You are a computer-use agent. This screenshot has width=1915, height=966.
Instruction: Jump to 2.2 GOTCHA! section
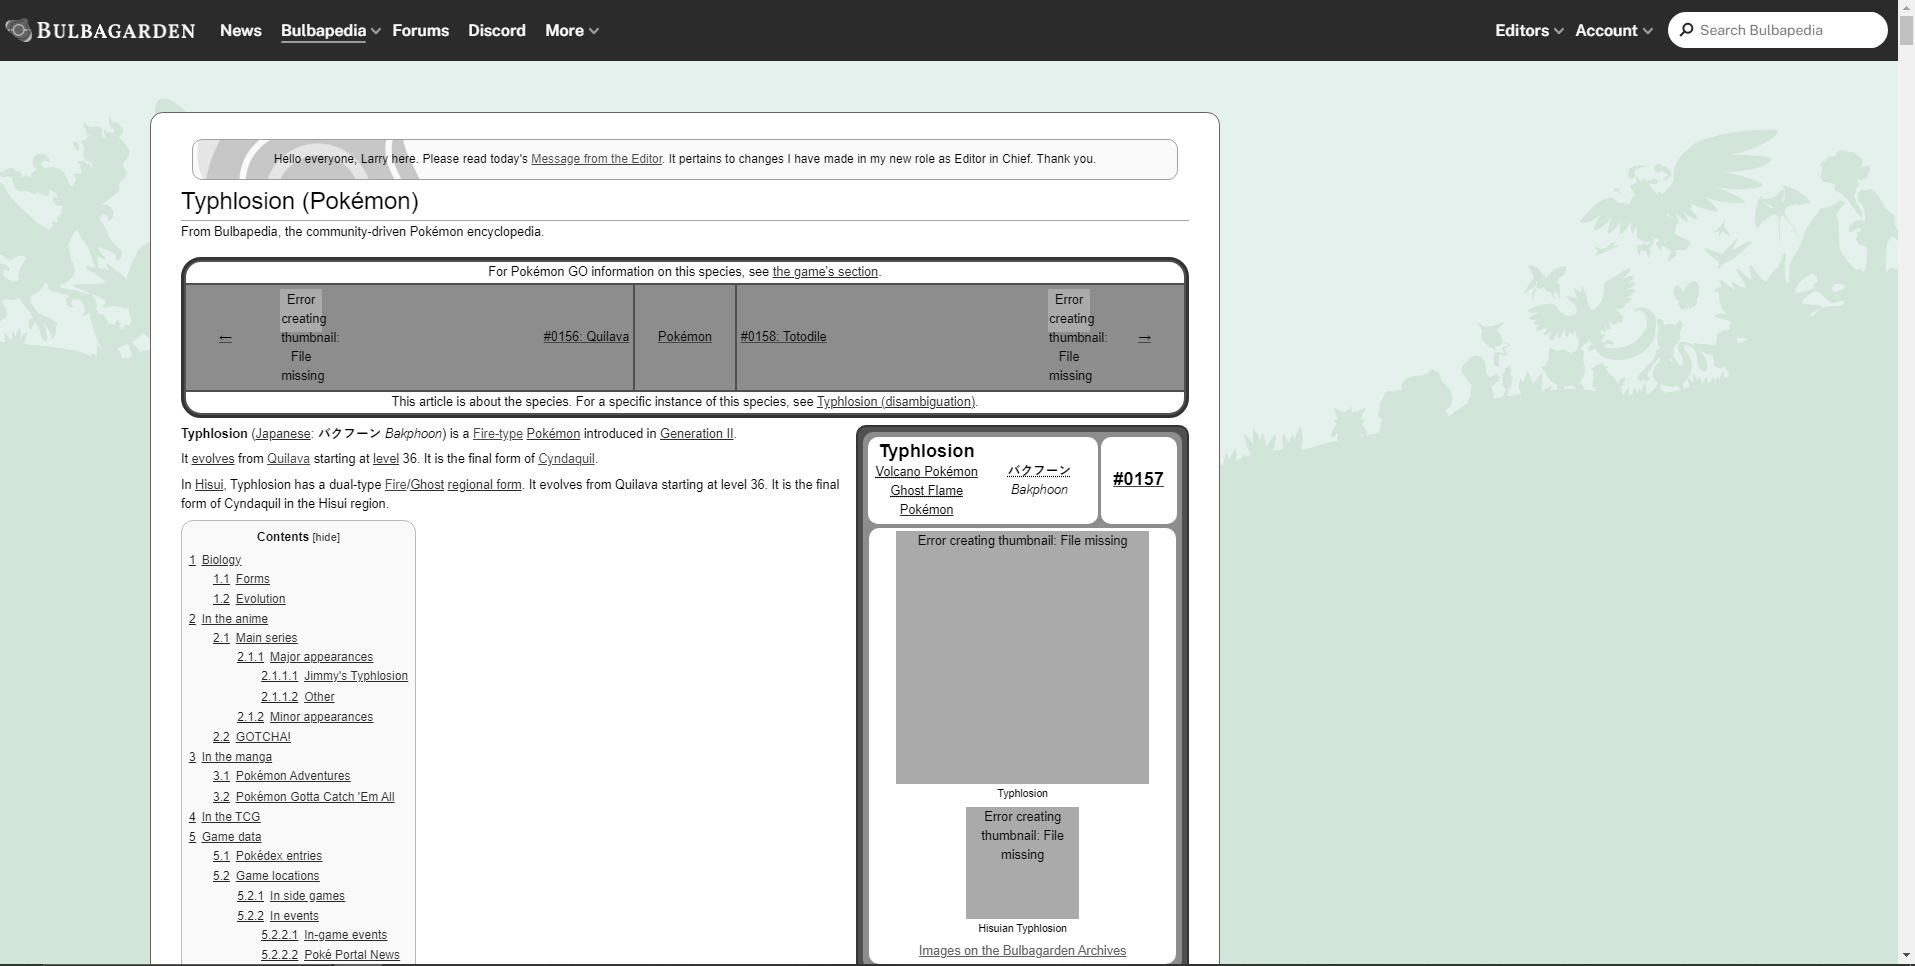(x=252, y=737)
